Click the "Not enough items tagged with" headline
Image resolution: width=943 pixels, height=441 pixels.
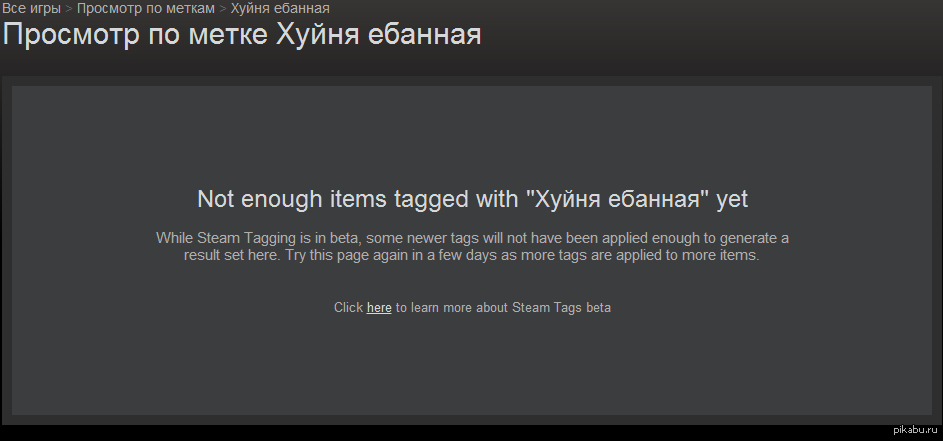pos(359,199)
